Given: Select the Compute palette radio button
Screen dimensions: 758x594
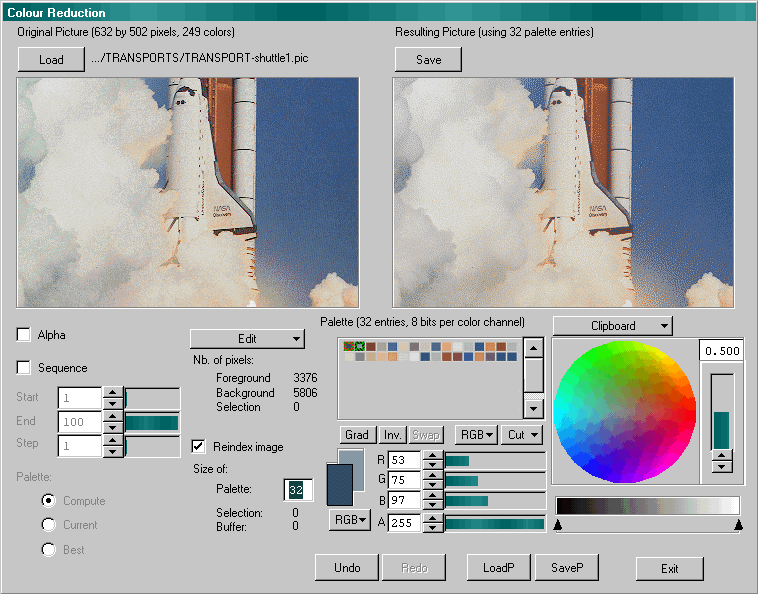Looking at the screenshot, I should tap(48, 500).
